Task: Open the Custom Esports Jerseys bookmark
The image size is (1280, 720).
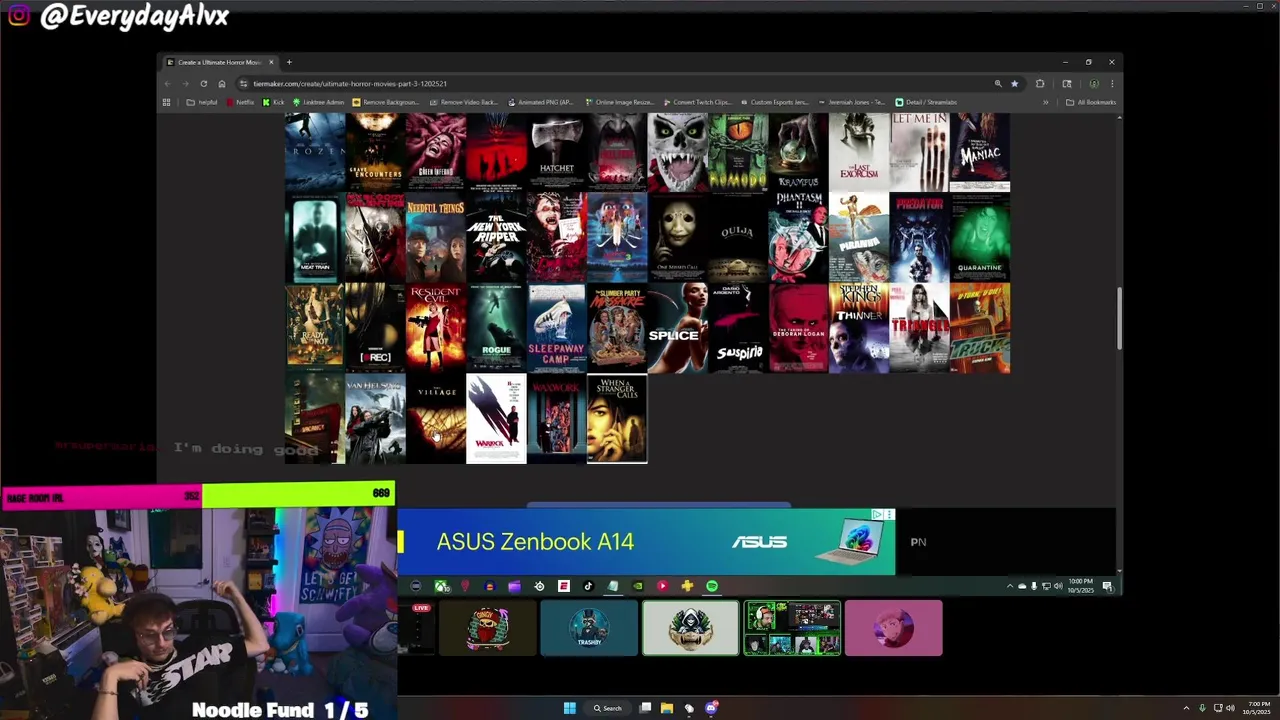Action: [x=775, y=102]
